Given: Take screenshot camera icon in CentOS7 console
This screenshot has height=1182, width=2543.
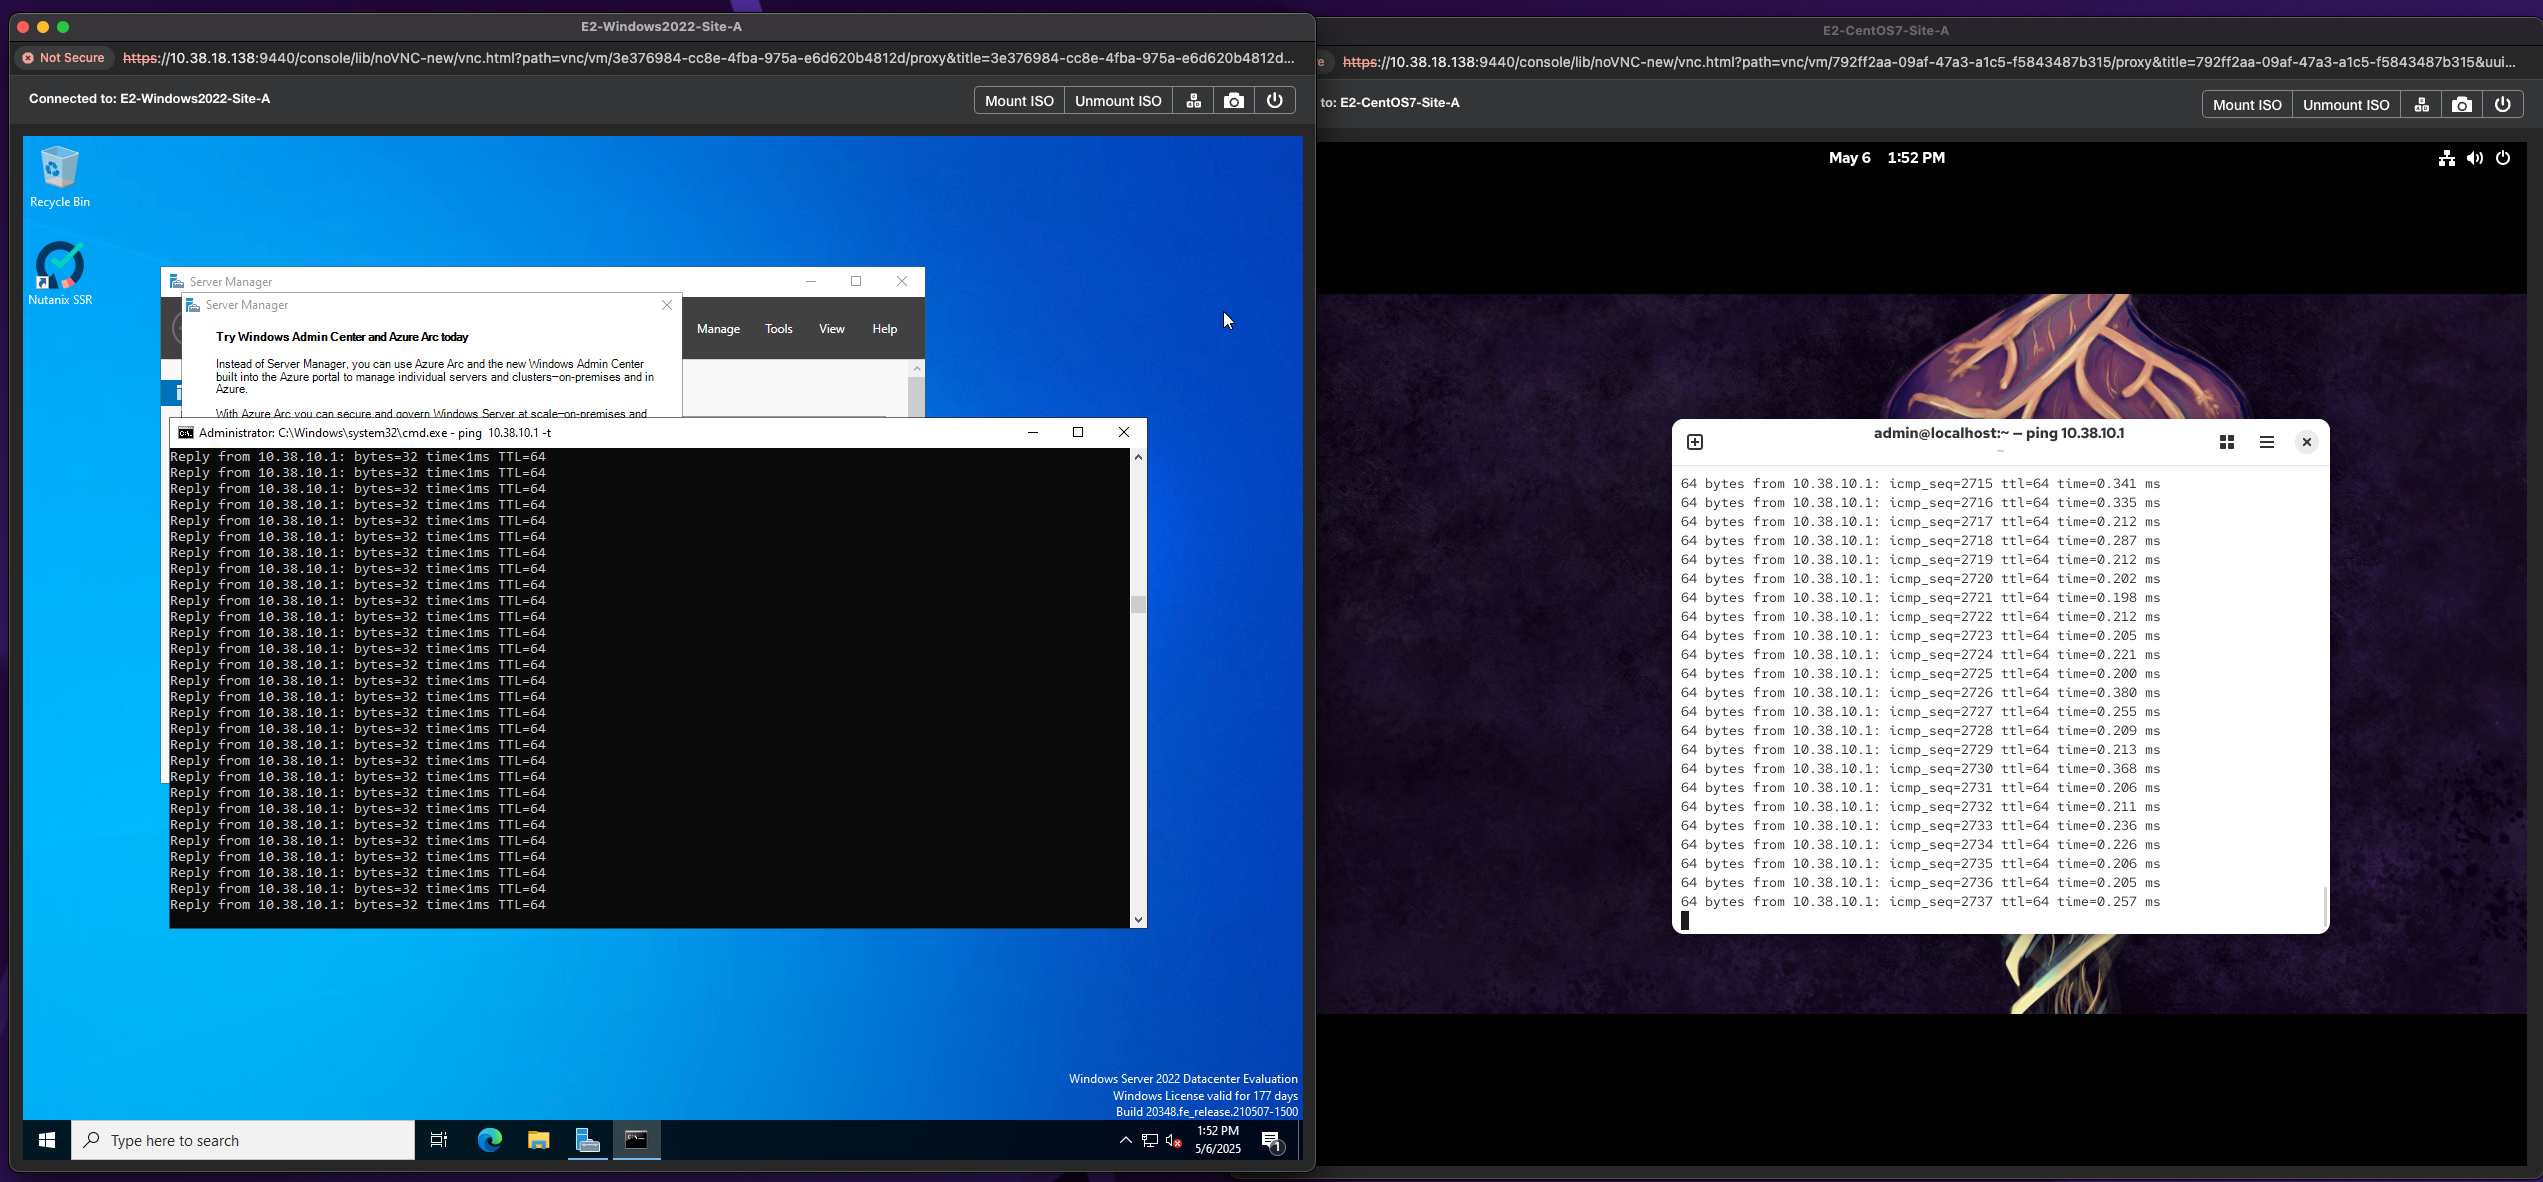Looking at the screenshot, I should point(2462,105).
